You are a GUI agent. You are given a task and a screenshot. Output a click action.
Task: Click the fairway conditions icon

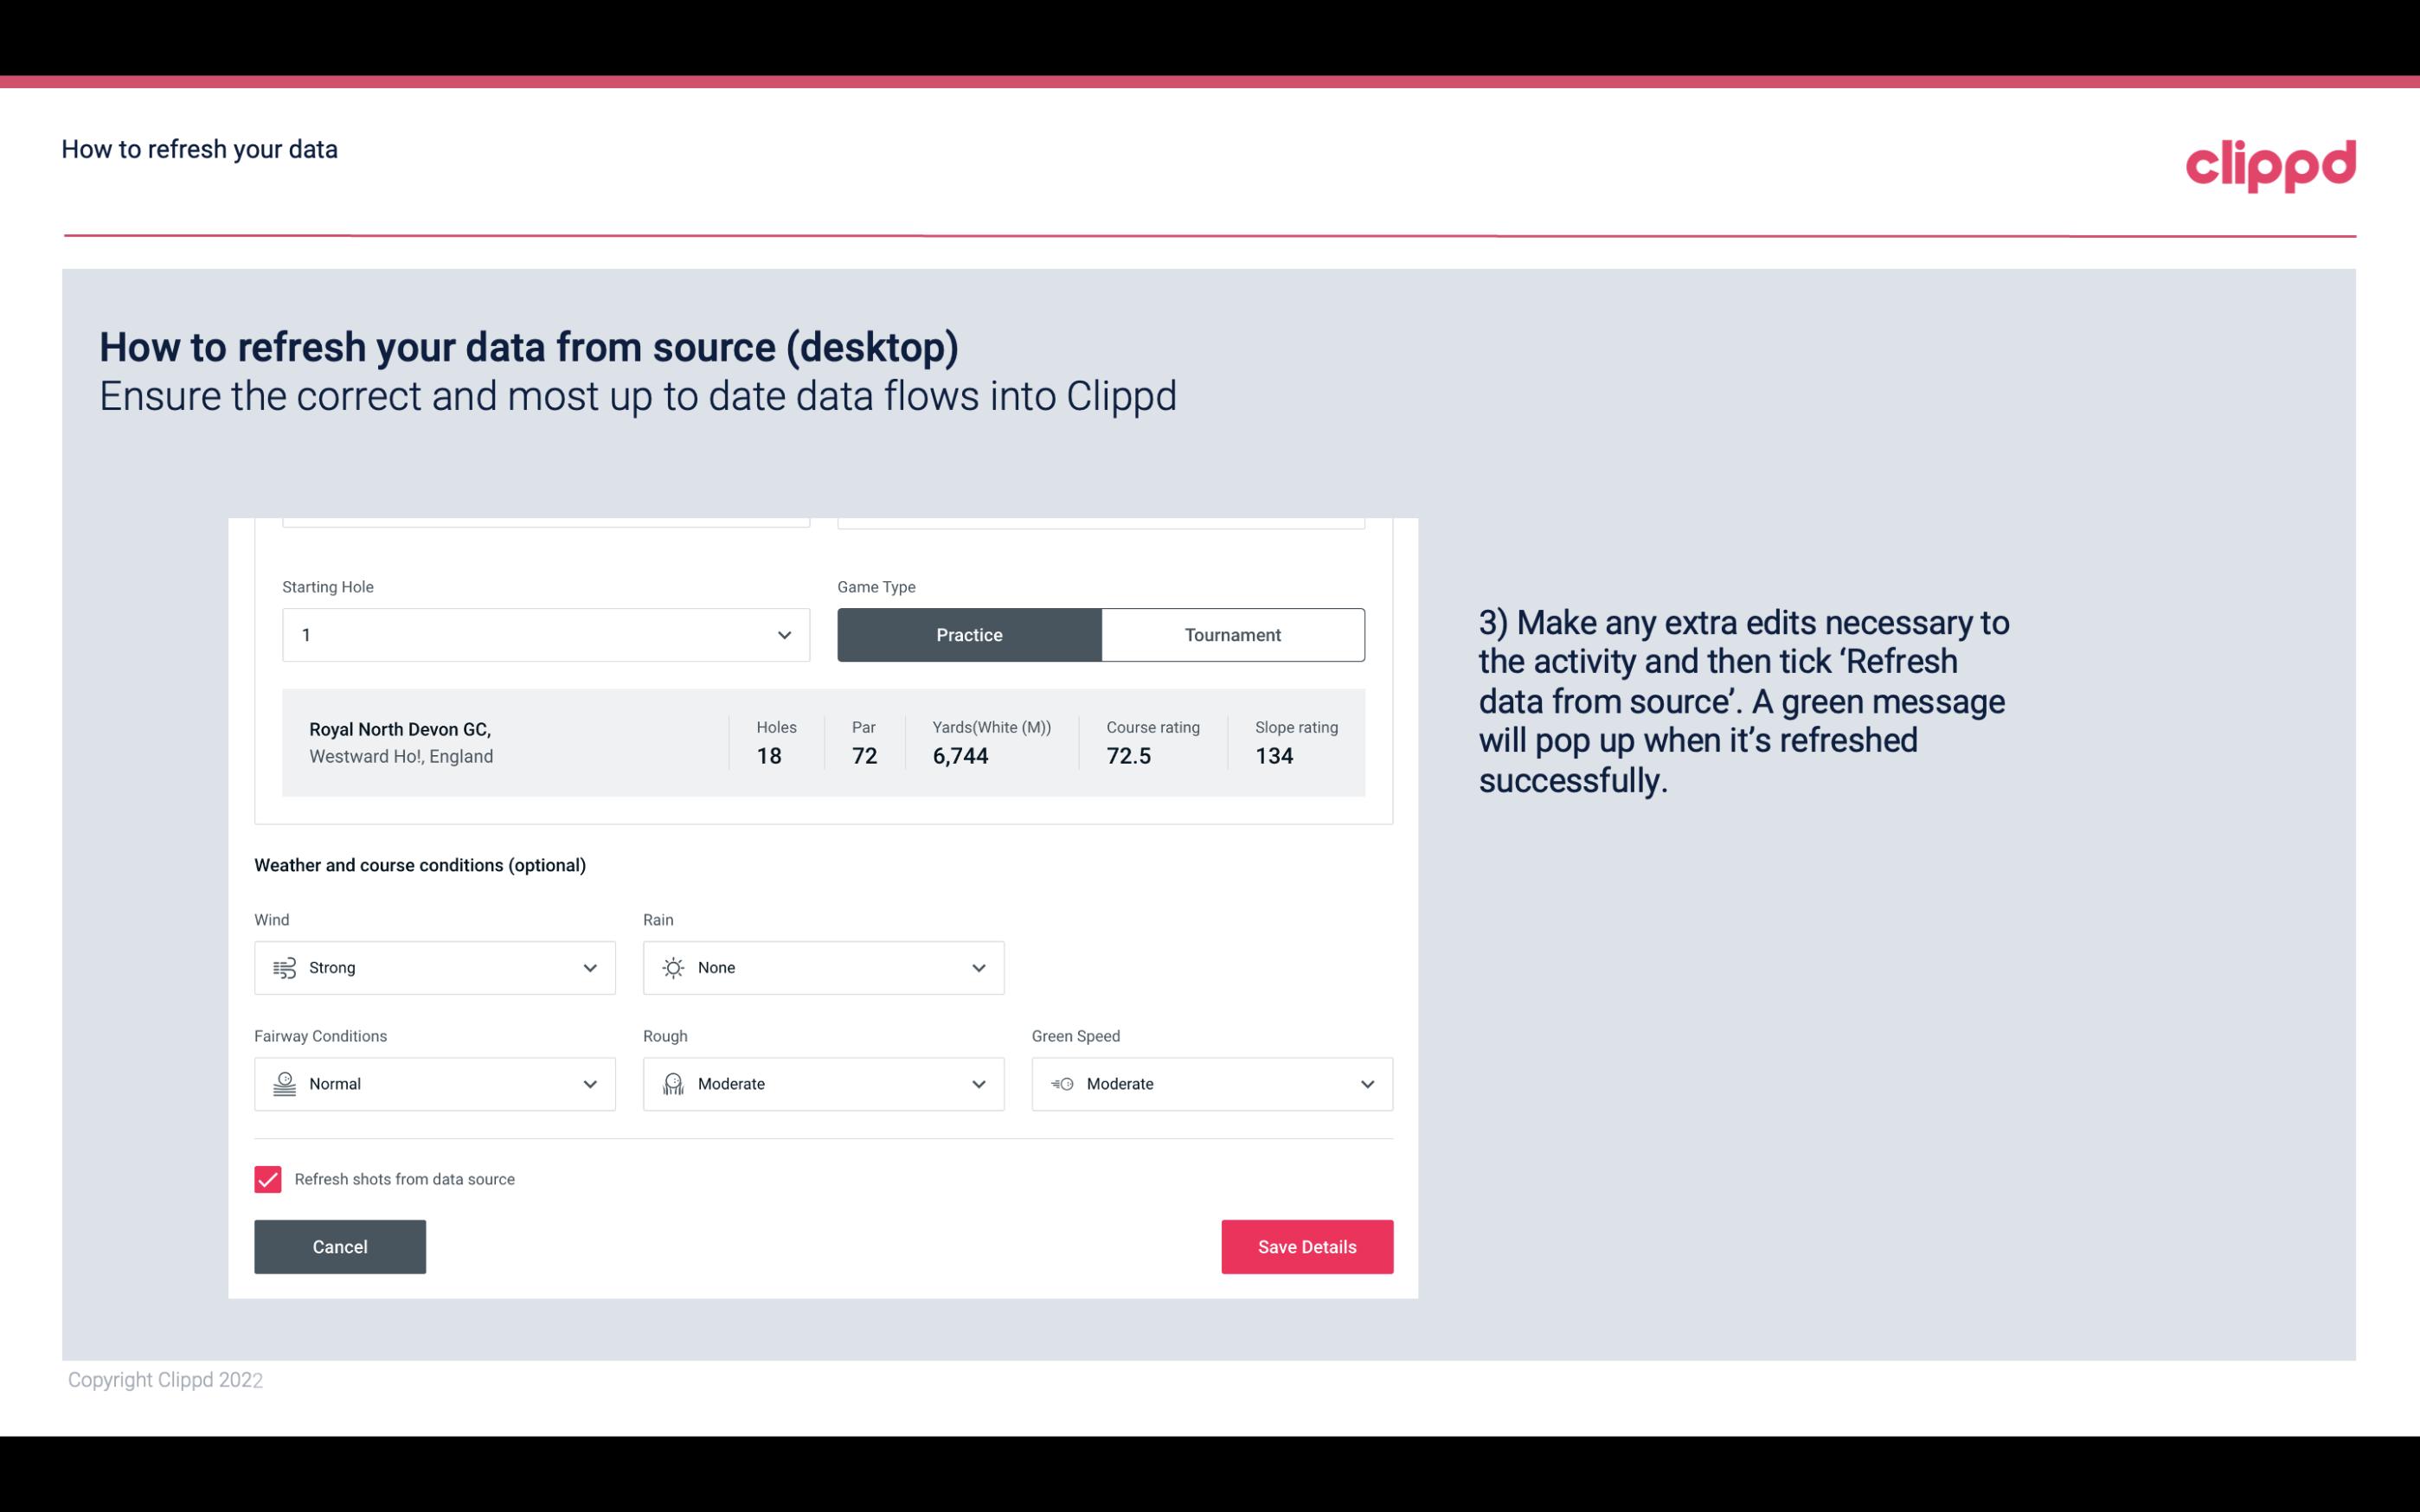point(282,1084)
